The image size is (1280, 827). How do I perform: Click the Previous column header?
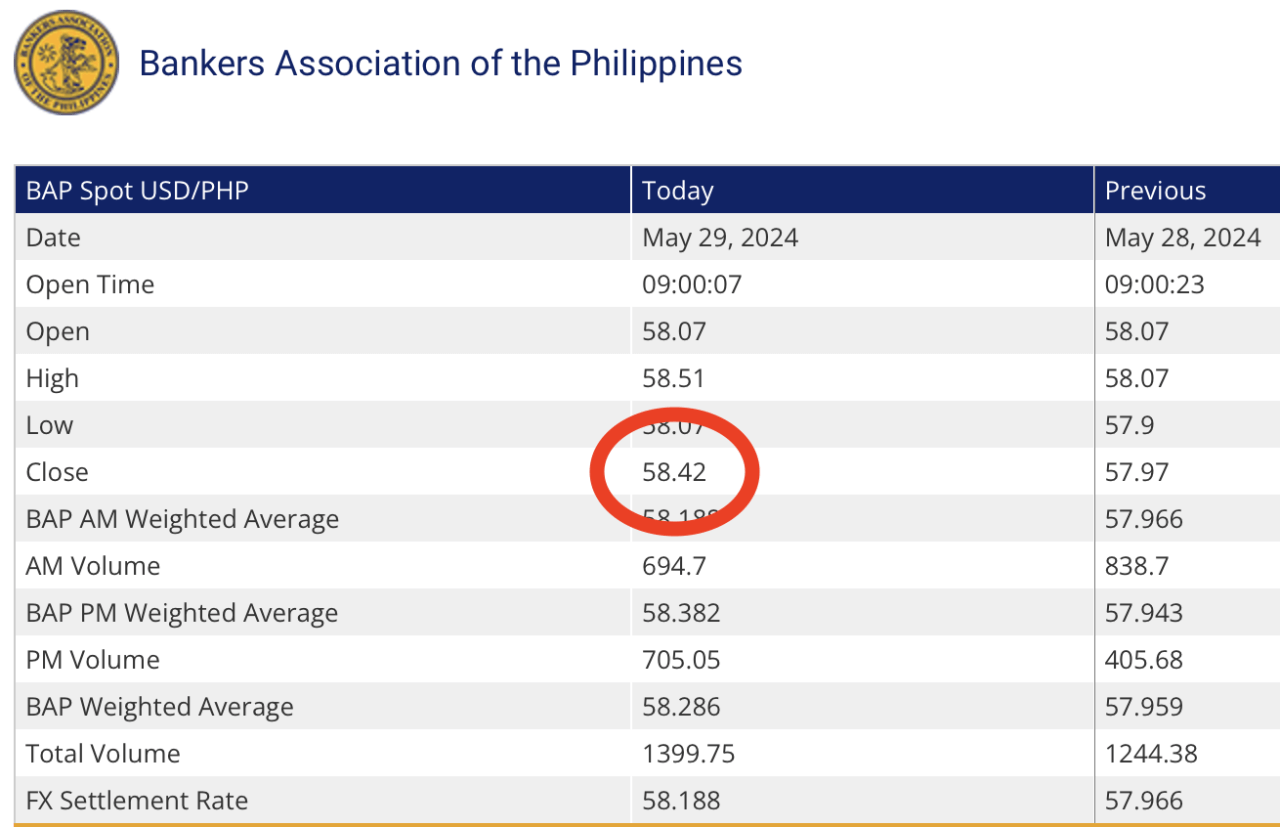(1155, 191)
